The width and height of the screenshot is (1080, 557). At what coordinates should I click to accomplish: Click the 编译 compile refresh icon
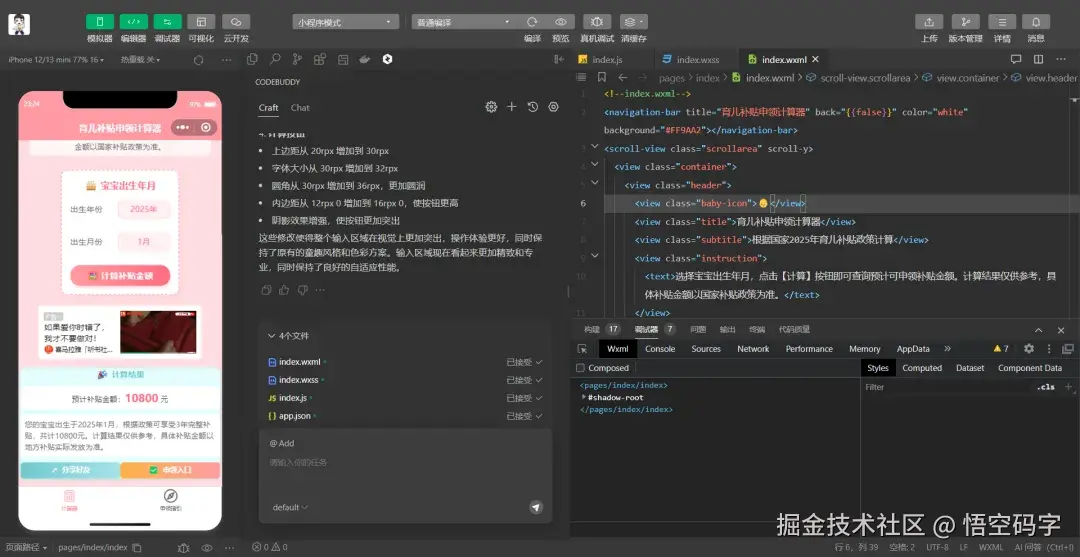[532, 22]
